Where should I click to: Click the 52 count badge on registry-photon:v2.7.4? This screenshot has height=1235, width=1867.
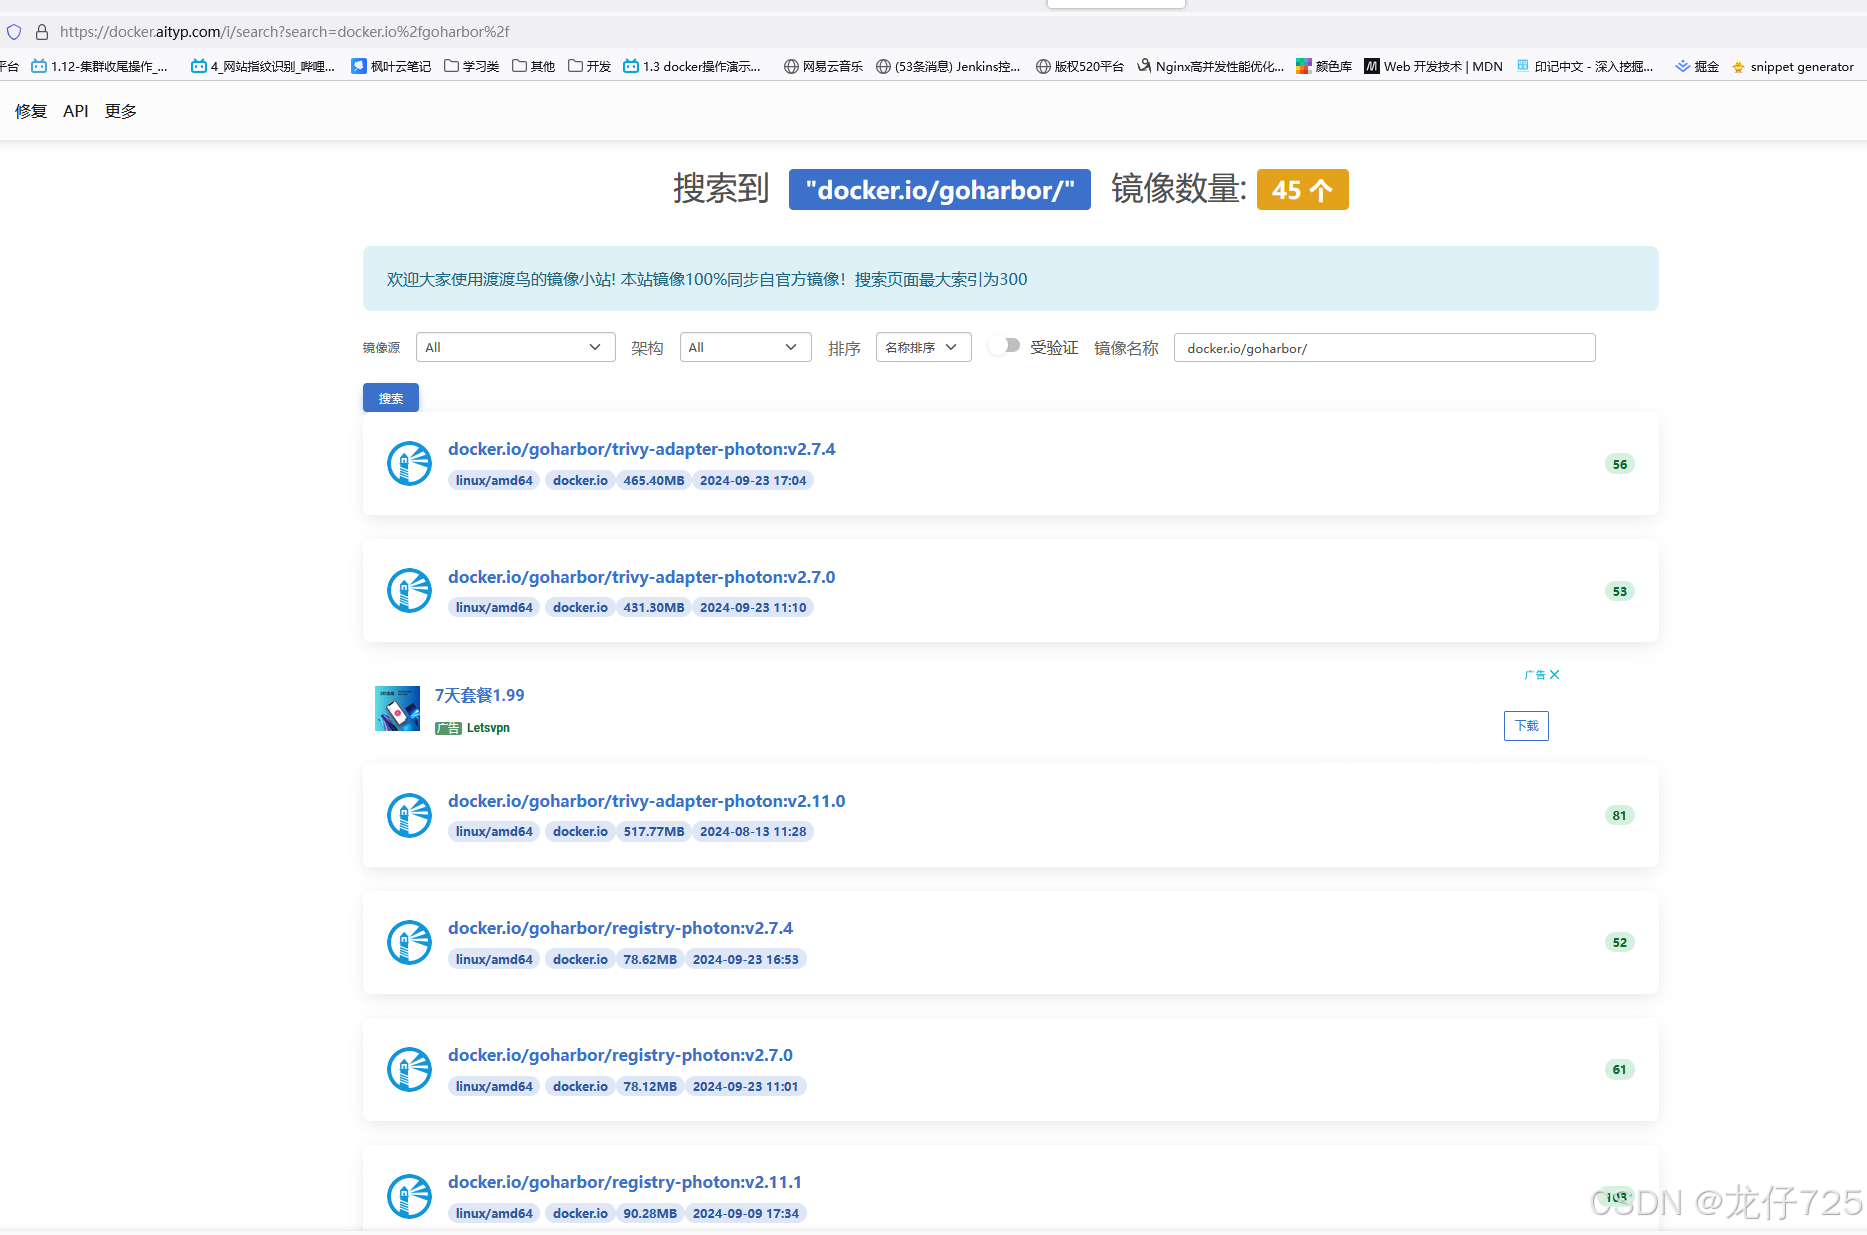pos(1620,942)
